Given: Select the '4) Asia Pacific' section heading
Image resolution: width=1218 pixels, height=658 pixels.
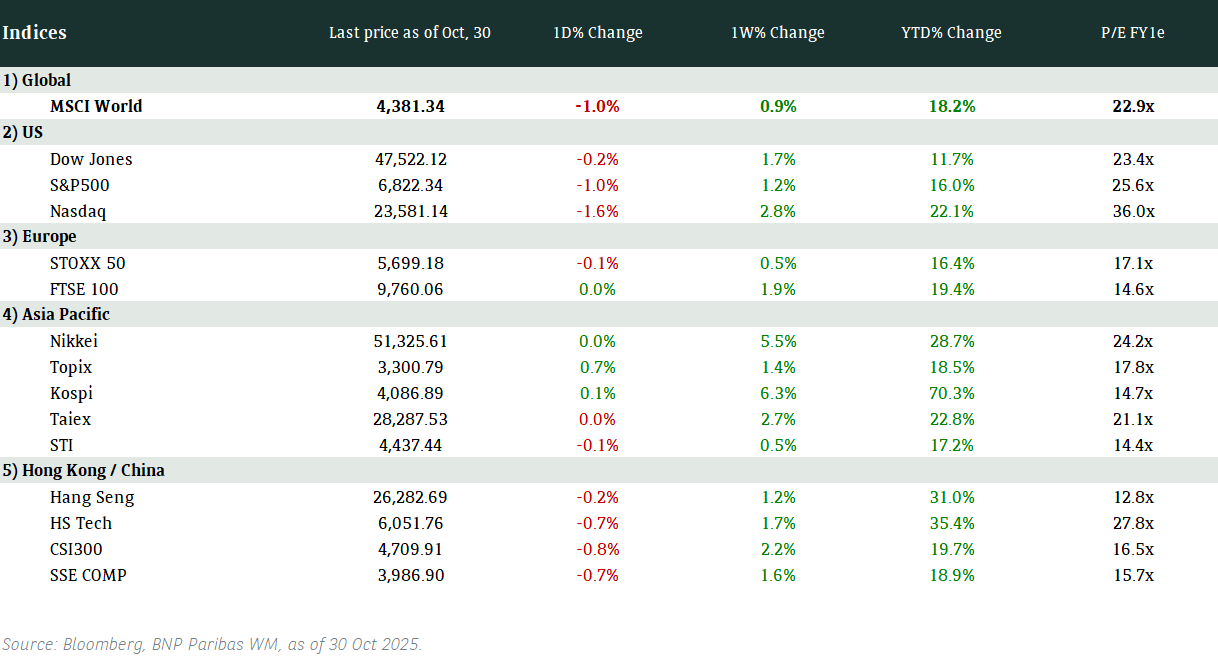Looking at the screenshot, I should [56, 315].
